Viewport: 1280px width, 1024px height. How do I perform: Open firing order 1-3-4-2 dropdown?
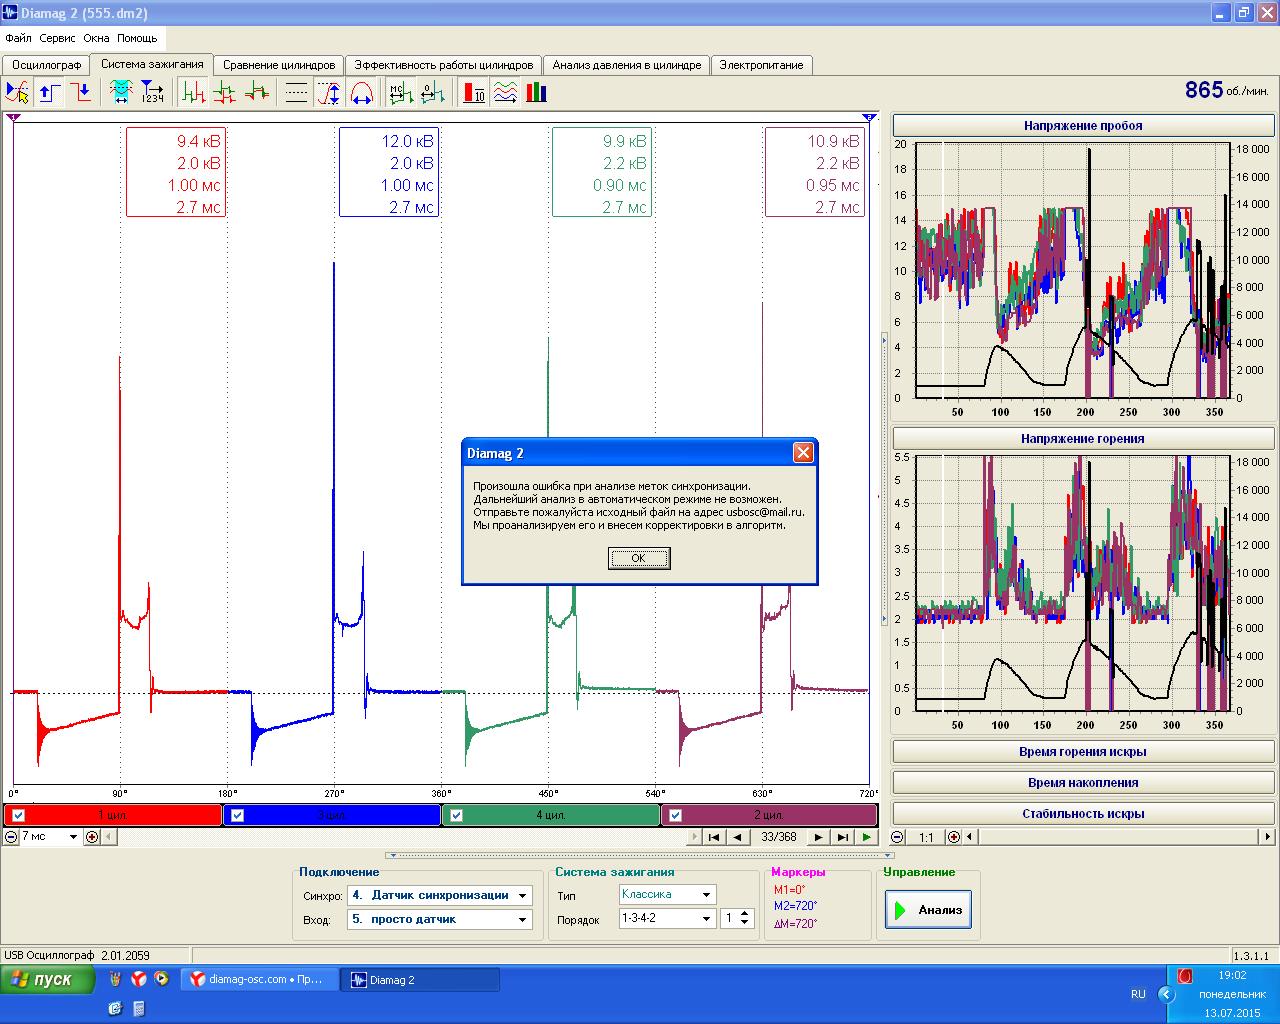[x=706, y=918]
